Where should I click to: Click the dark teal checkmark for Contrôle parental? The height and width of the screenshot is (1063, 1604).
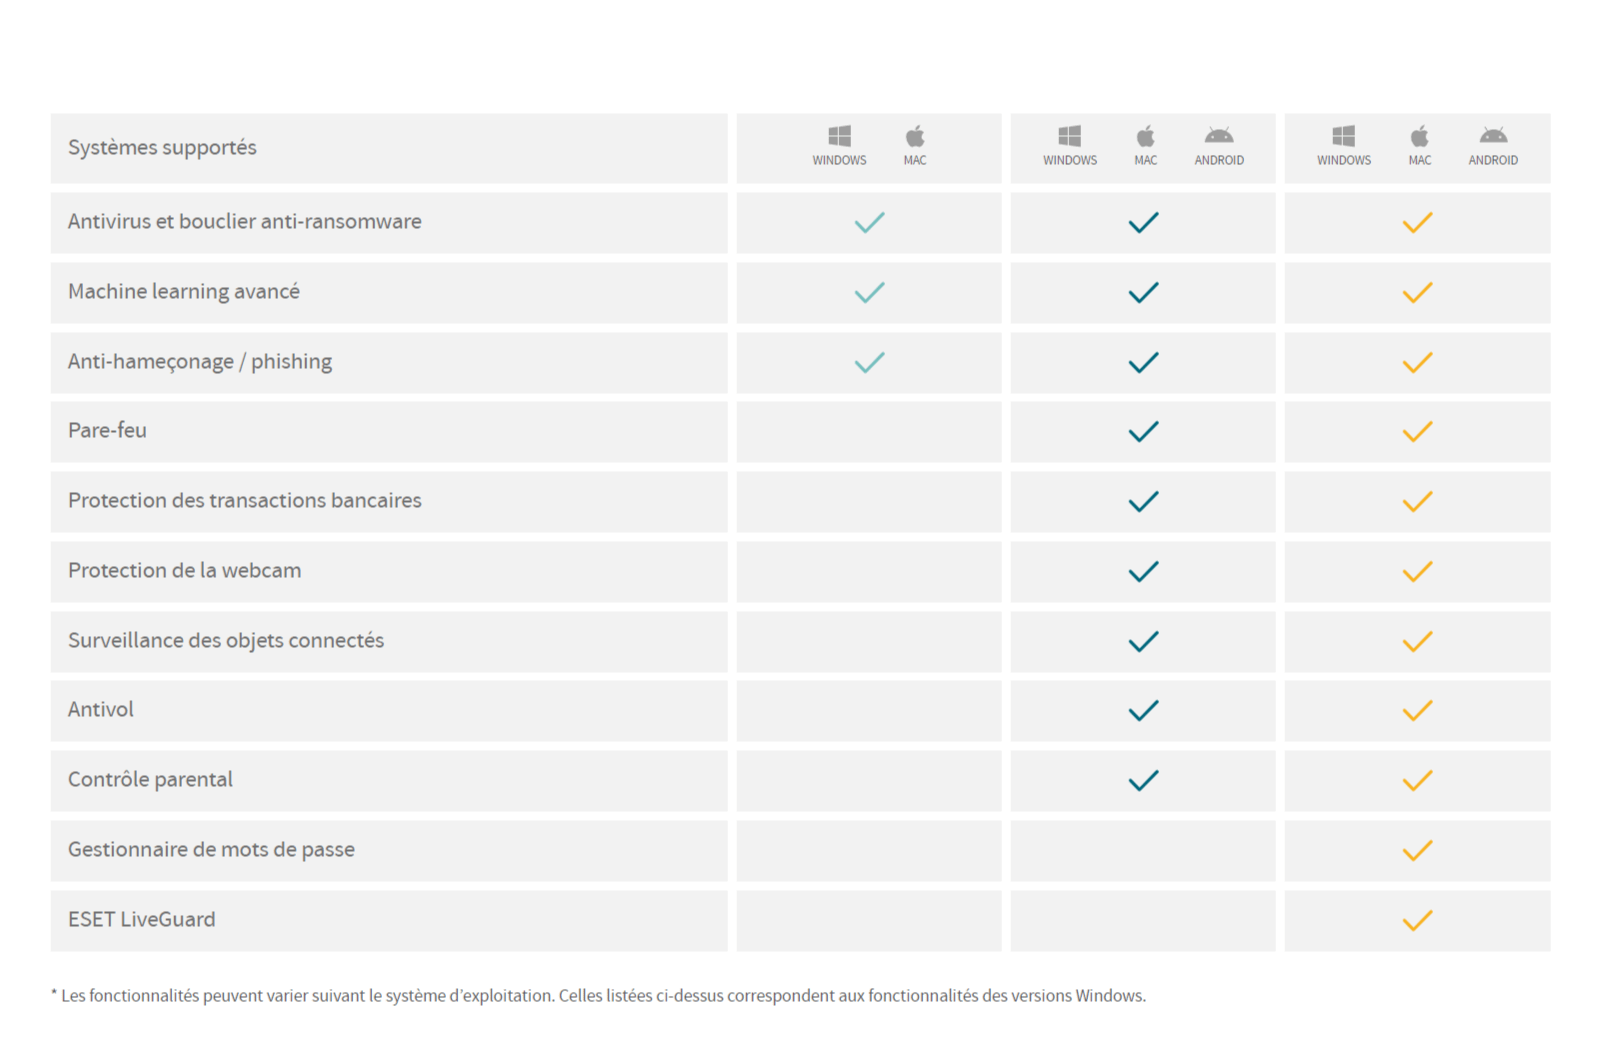tap(1143, 780)
